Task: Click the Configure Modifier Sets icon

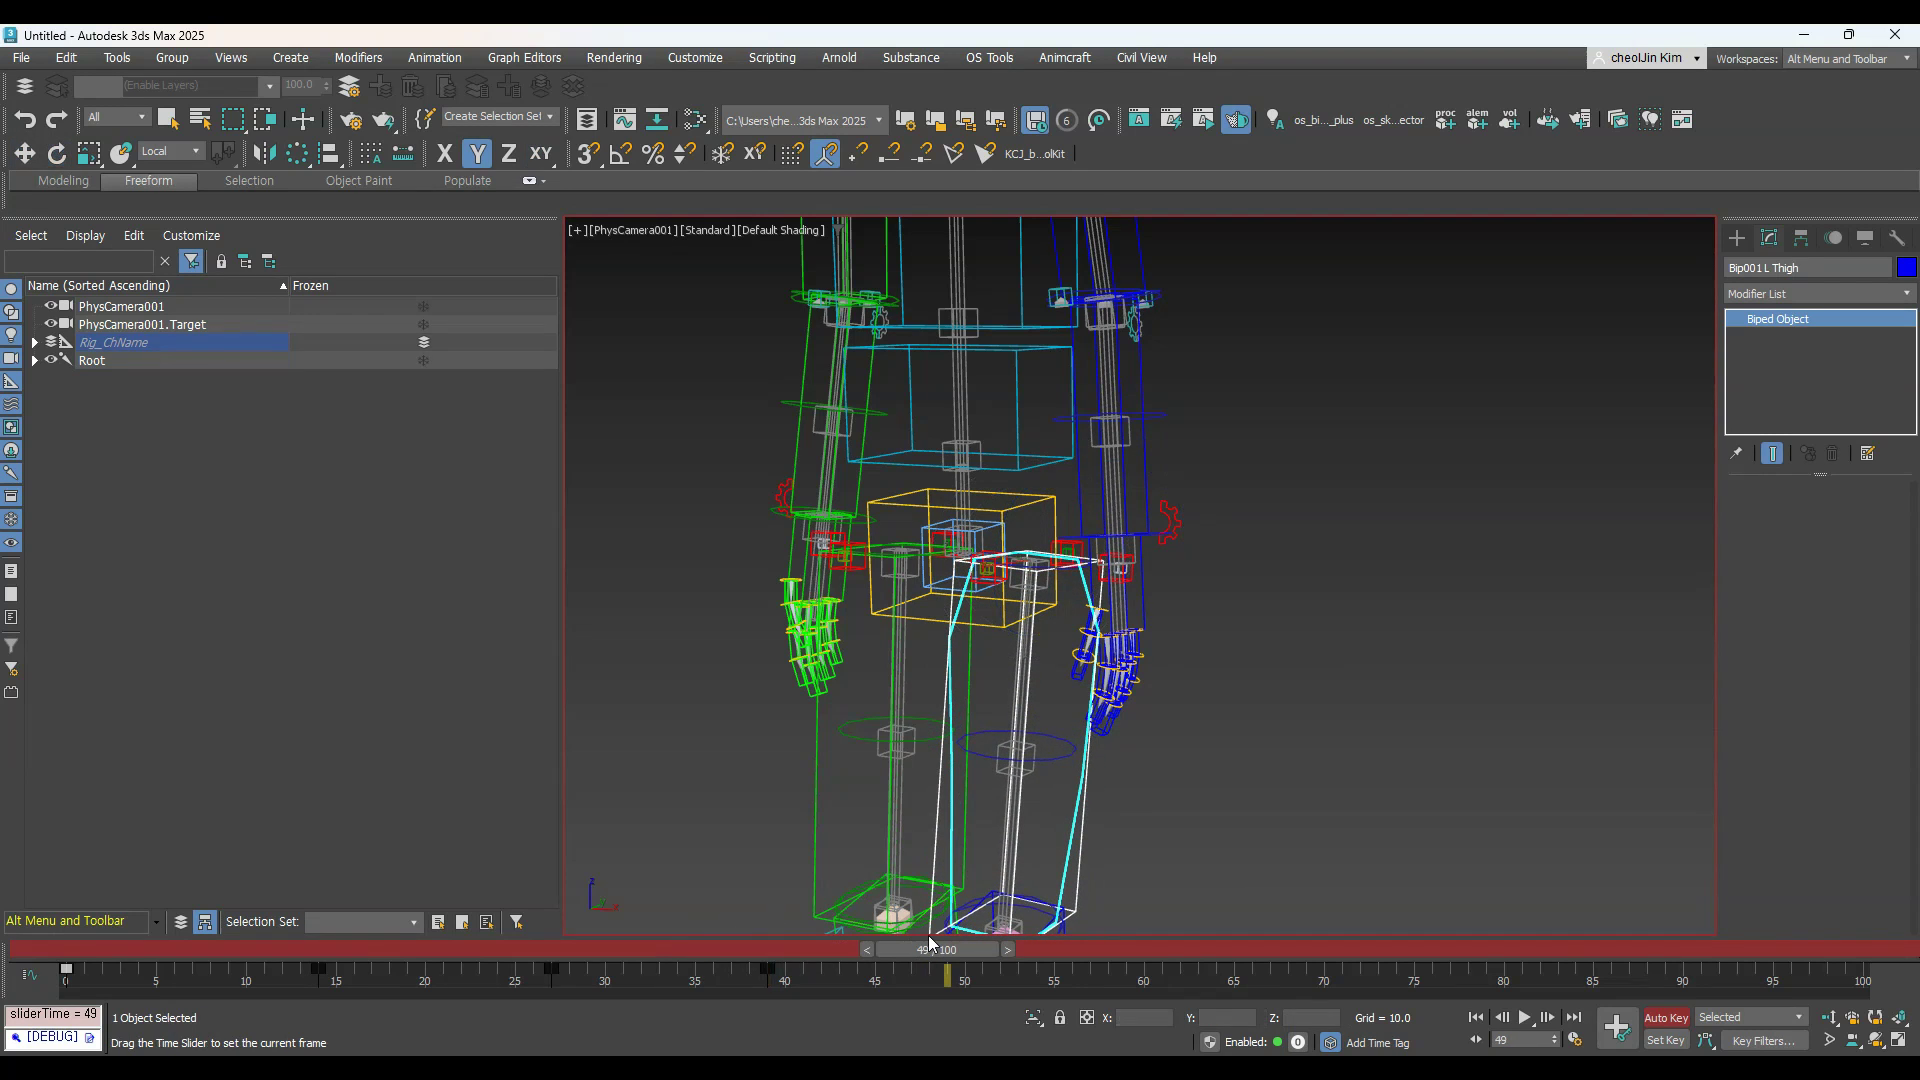Action: (1867, 454)
